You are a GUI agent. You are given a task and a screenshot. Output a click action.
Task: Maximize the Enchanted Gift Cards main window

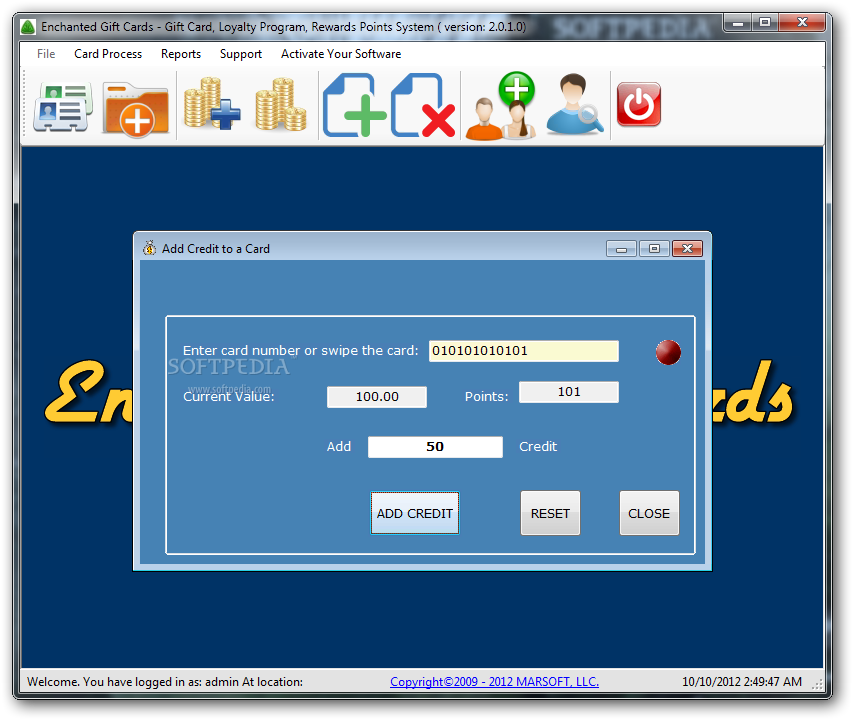click(x=765, y=22)
